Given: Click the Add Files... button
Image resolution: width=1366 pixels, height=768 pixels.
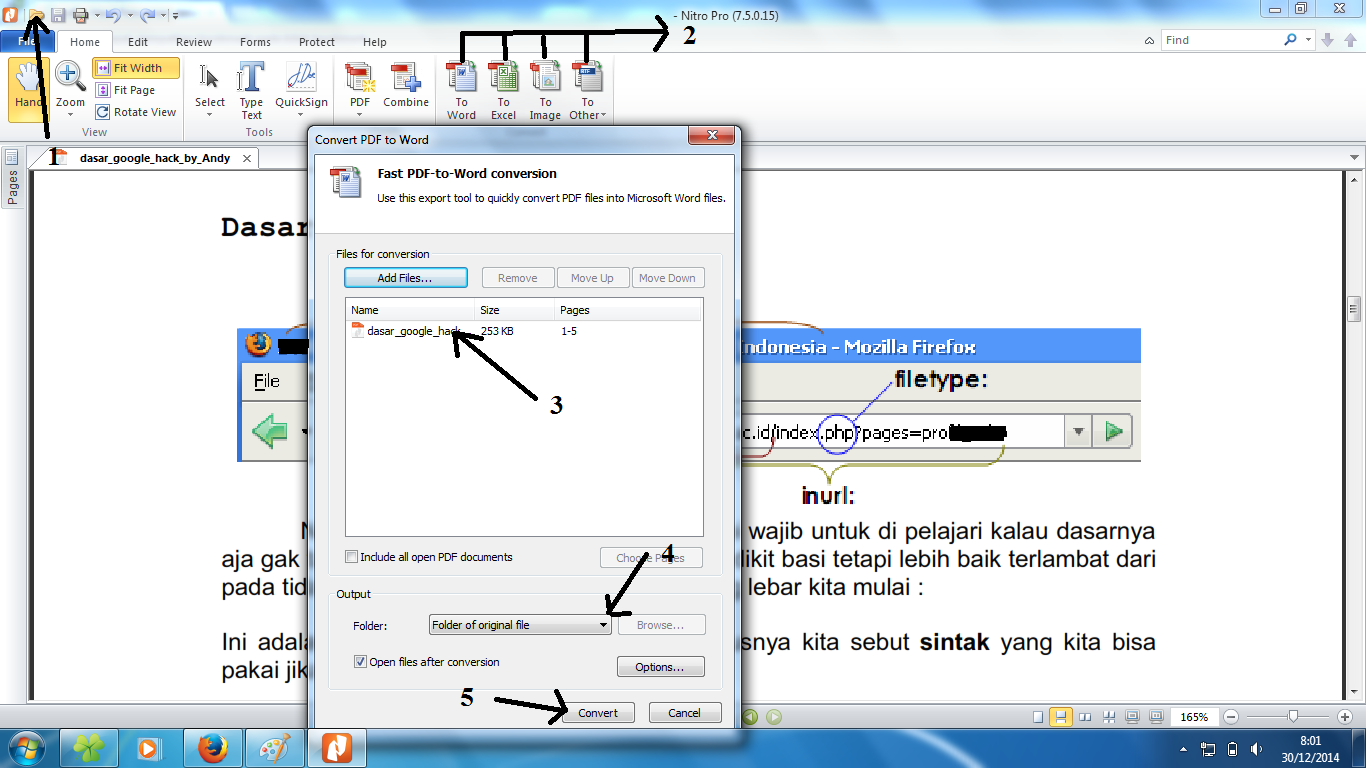Looking at the screenshot, I should click(x=405, y=278).
